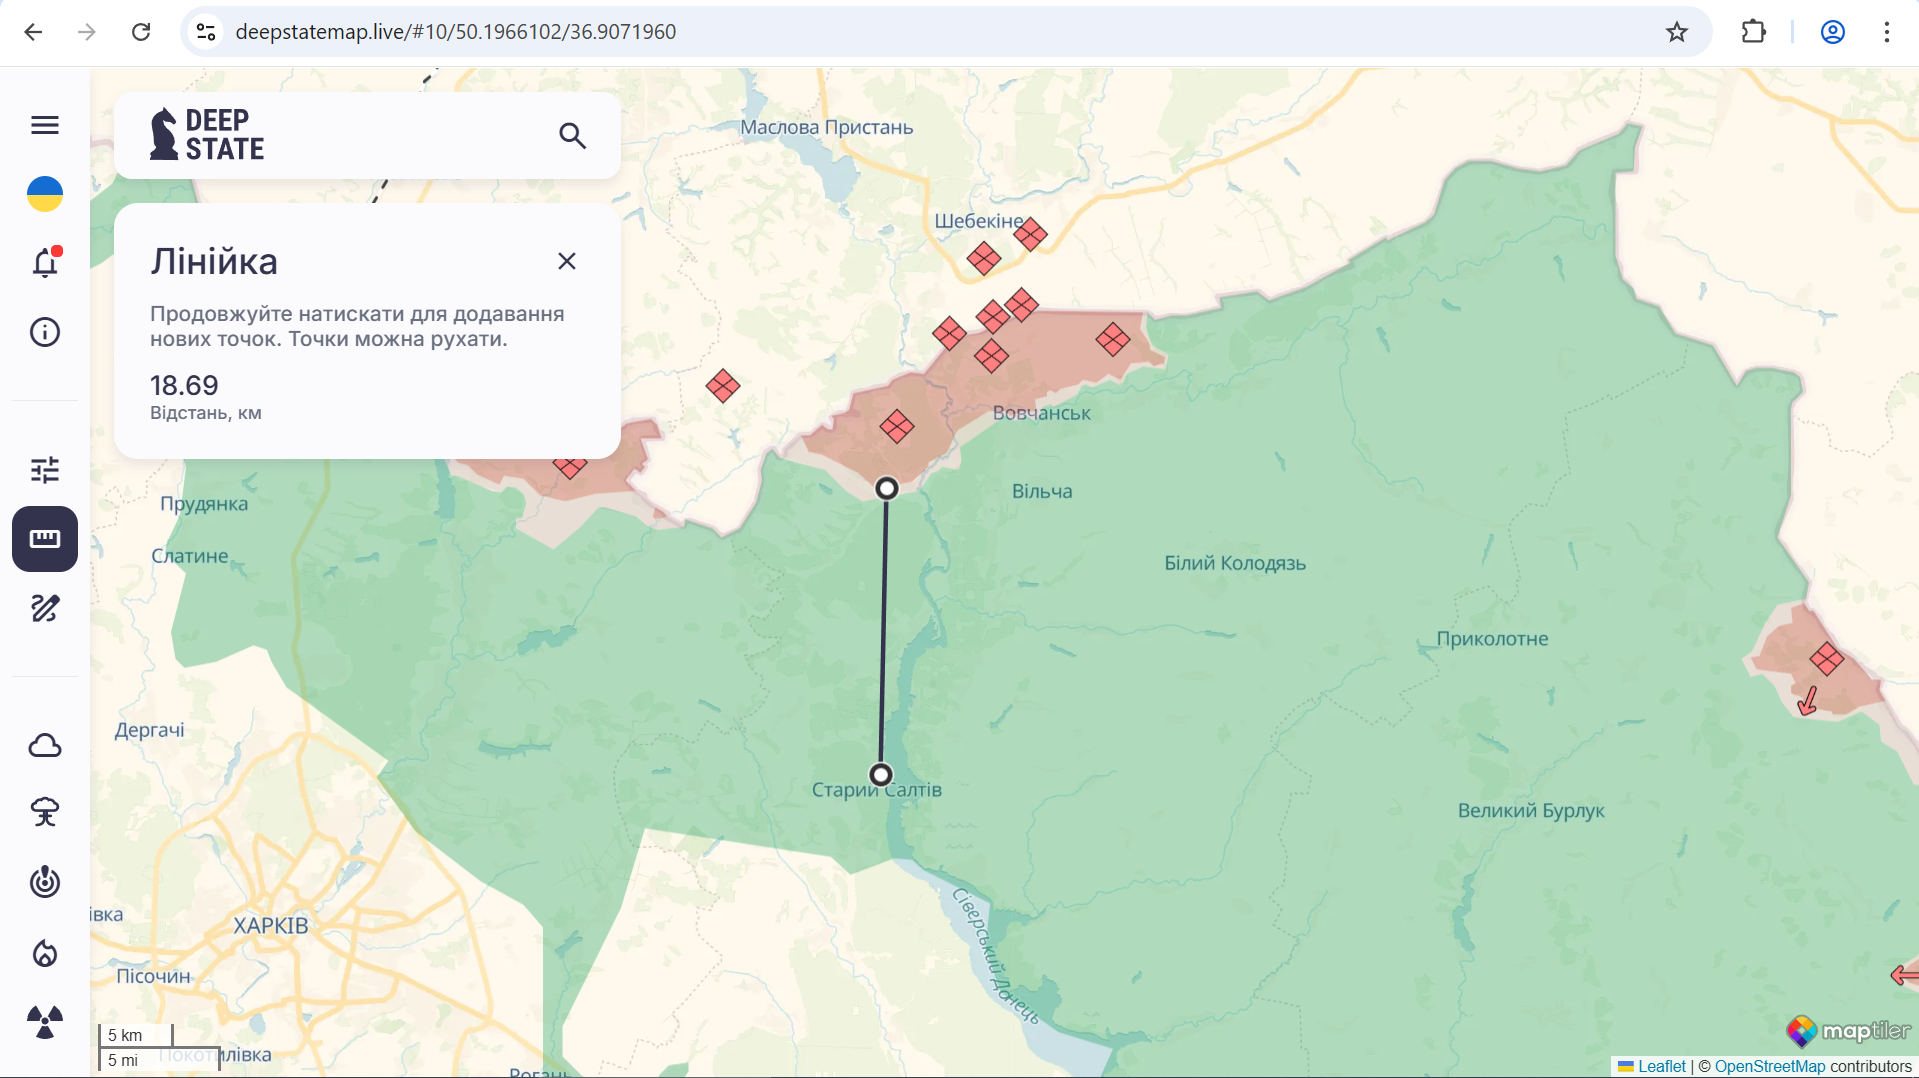Open search in DeepState header
1919x1078 pixels.
tap(572, 136)
